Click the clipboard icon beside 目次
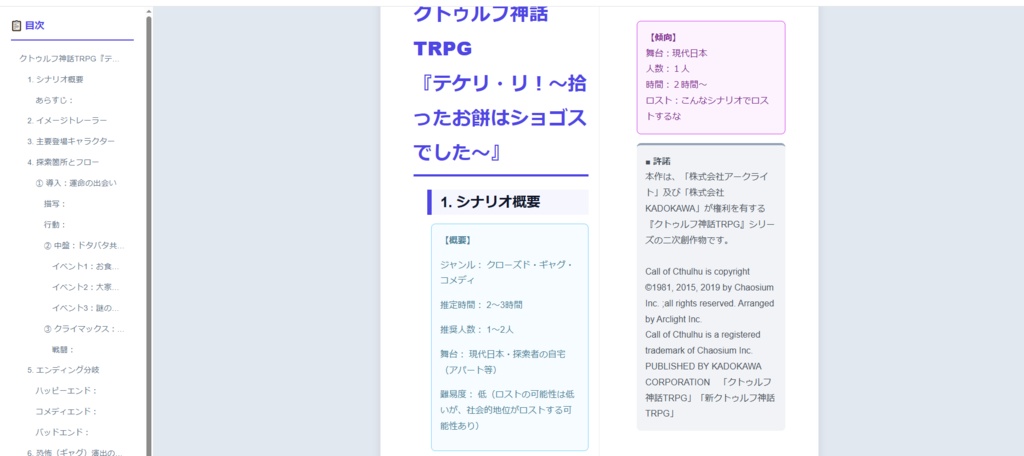 16,26
